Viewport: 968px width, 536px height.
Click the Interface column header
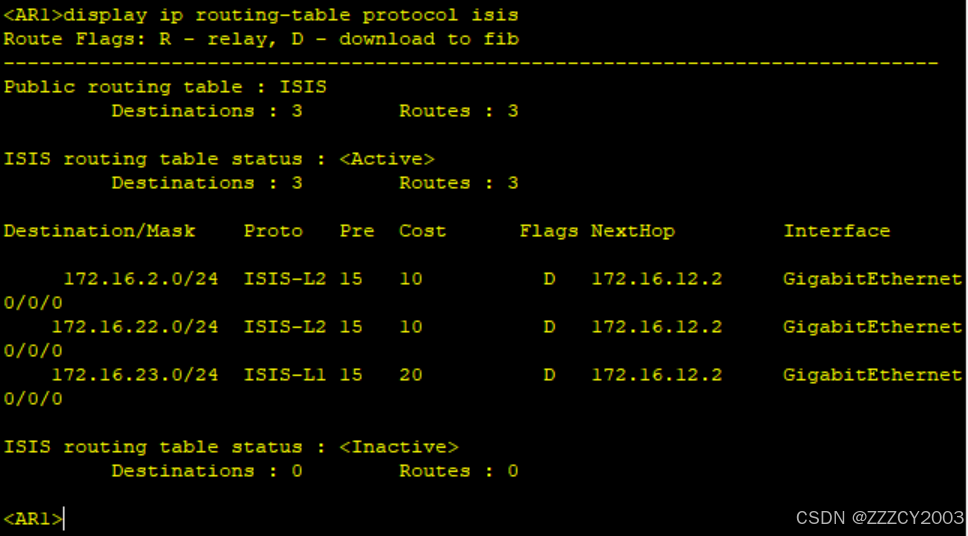click(x=837, y=232)
